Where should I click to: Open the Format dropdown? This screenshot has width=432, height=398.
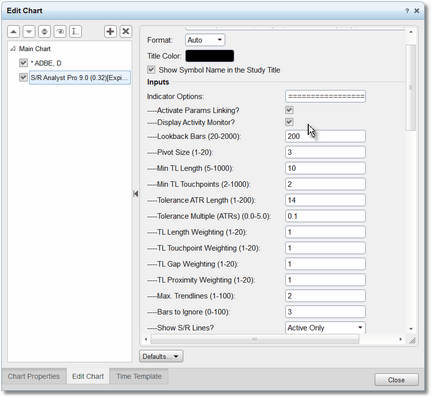coord(205,40)
